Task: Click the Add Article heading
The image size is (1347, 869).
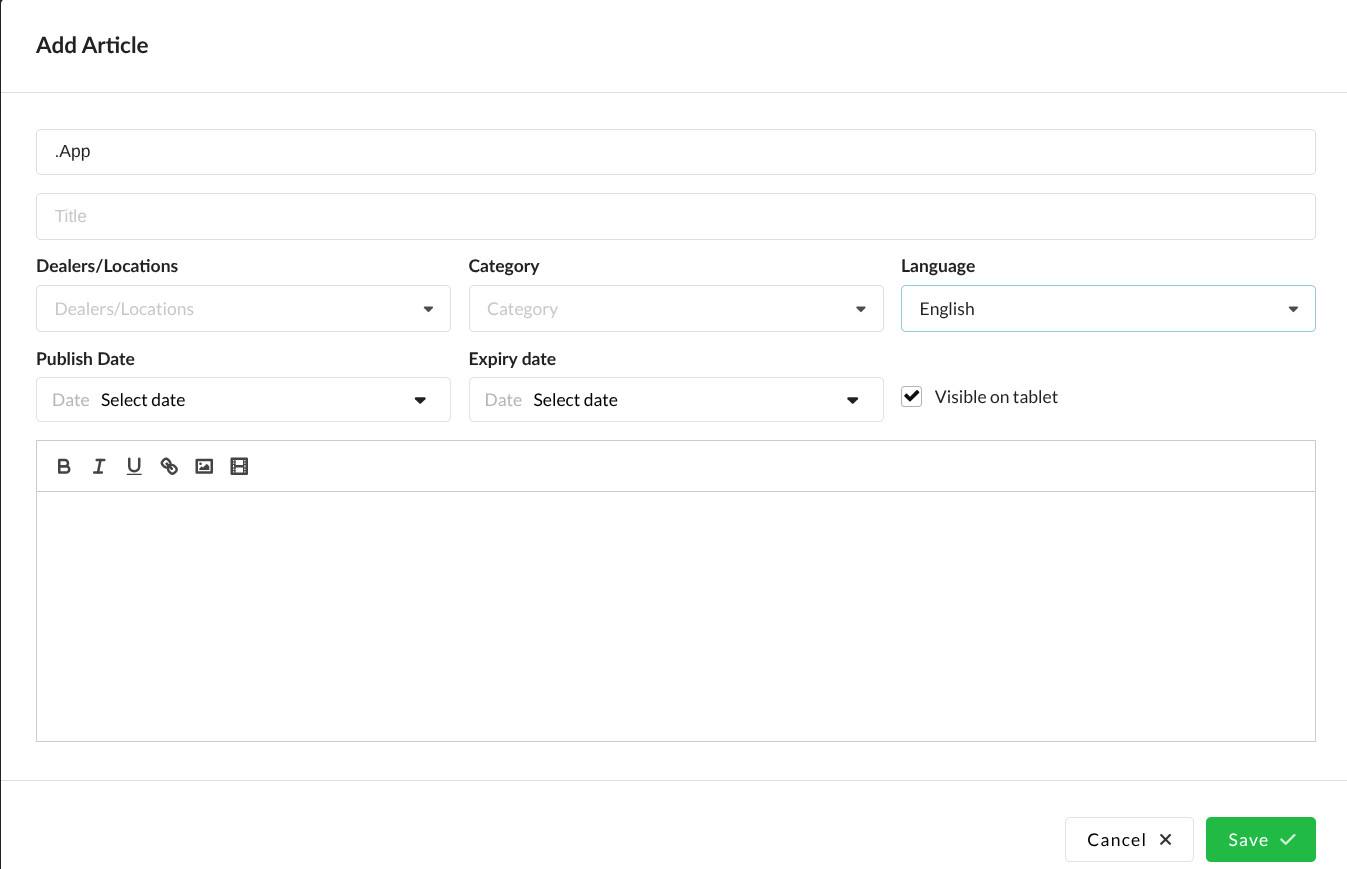Action: (x=92, y=45)
